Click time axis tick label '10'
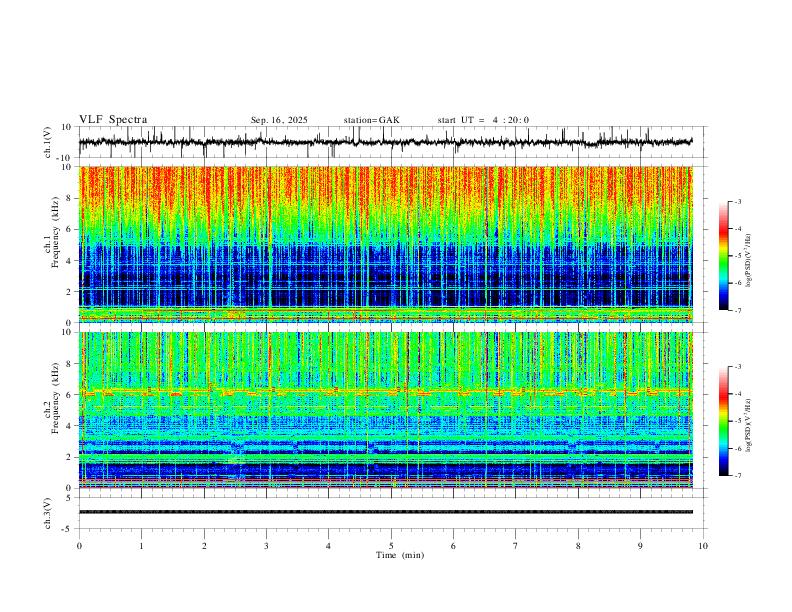 [x=703, y=546]
